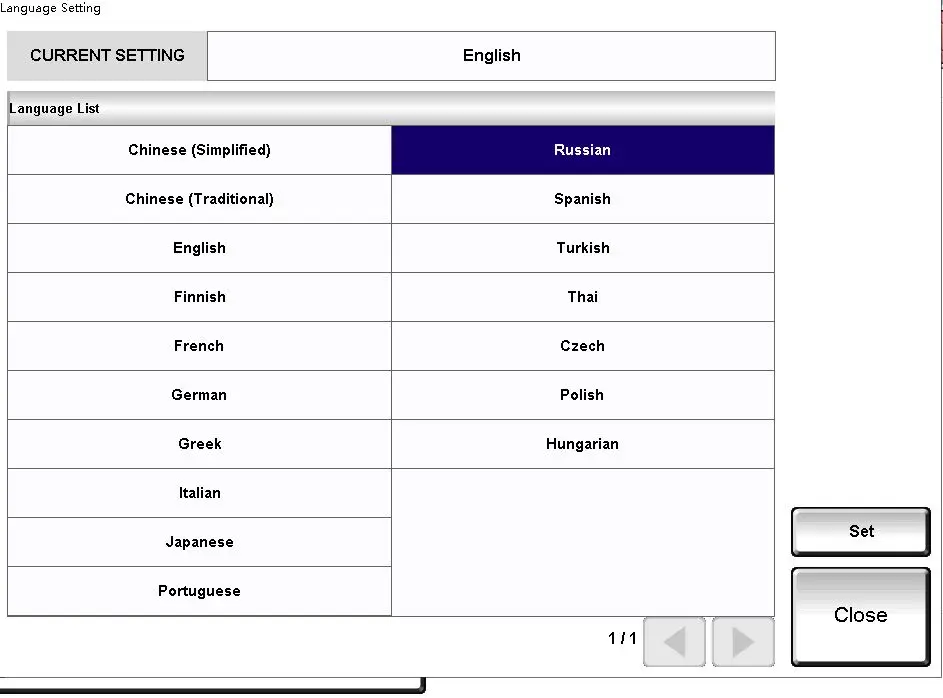Select Chinese (Simplified) from the language list
The image size is (943, 698).
[x=199, y=150]
